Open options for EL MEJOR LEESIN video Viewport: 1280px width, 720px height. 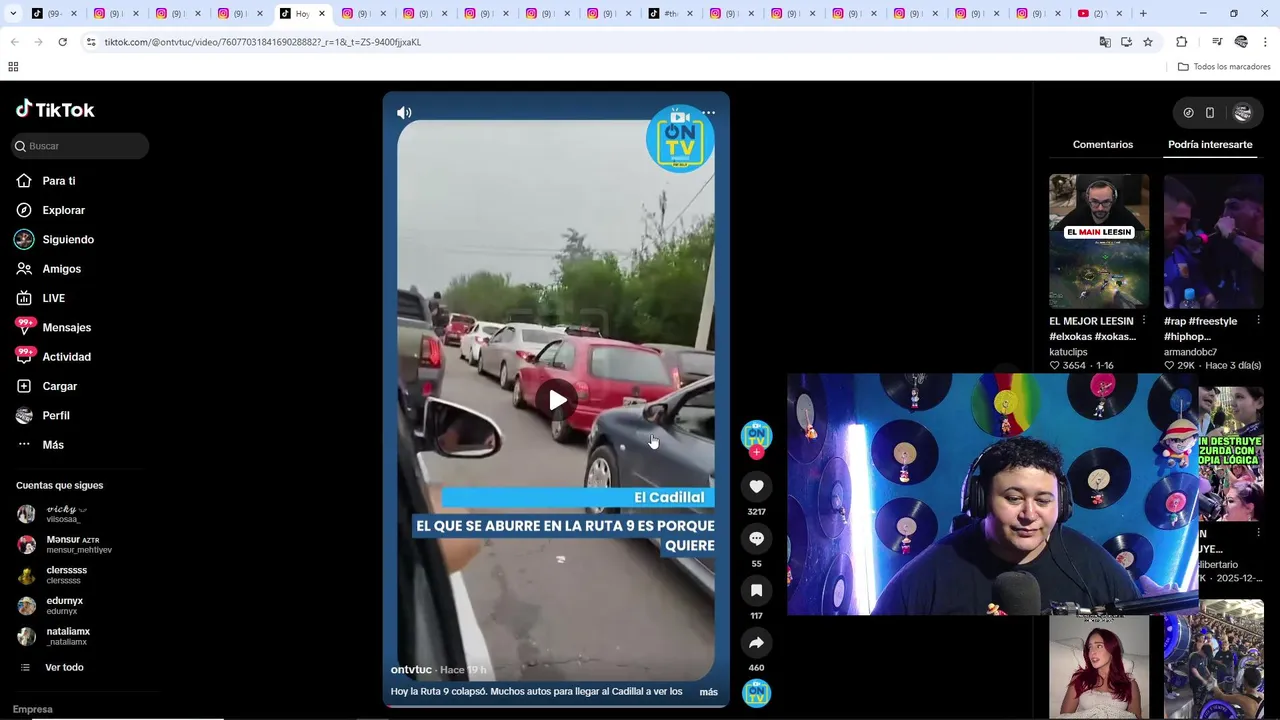point(1143,321)
